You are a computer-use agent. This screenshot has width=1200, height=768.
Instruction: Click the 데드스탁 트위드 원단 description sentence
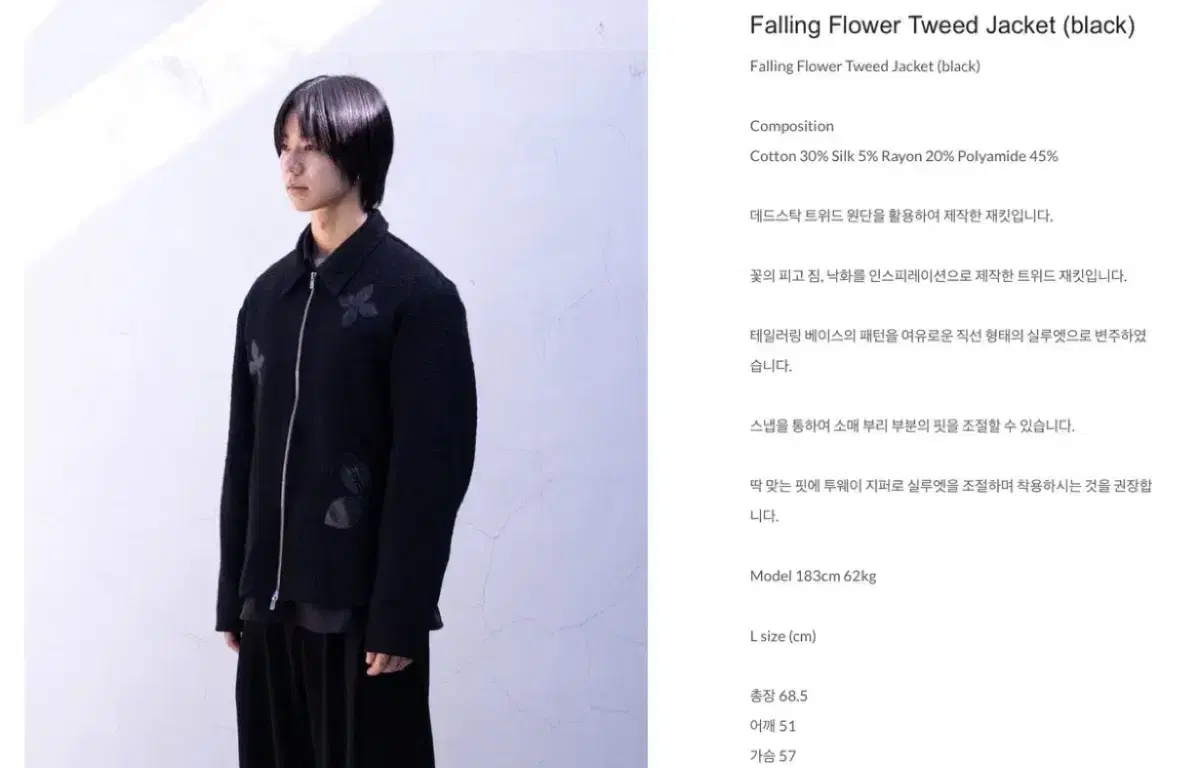click(x=901, y=216)
